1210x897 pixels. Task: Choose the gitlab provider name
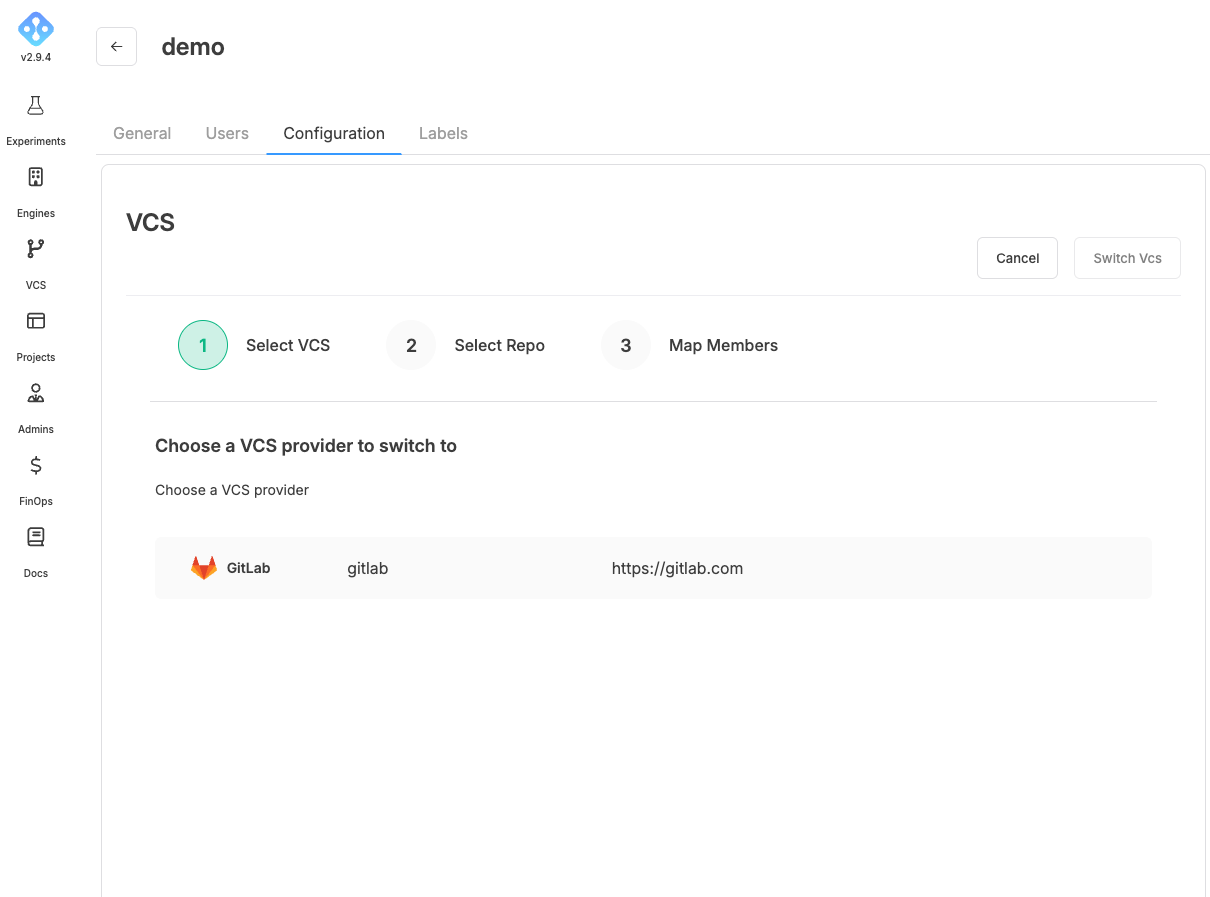(x=368, y=568)
